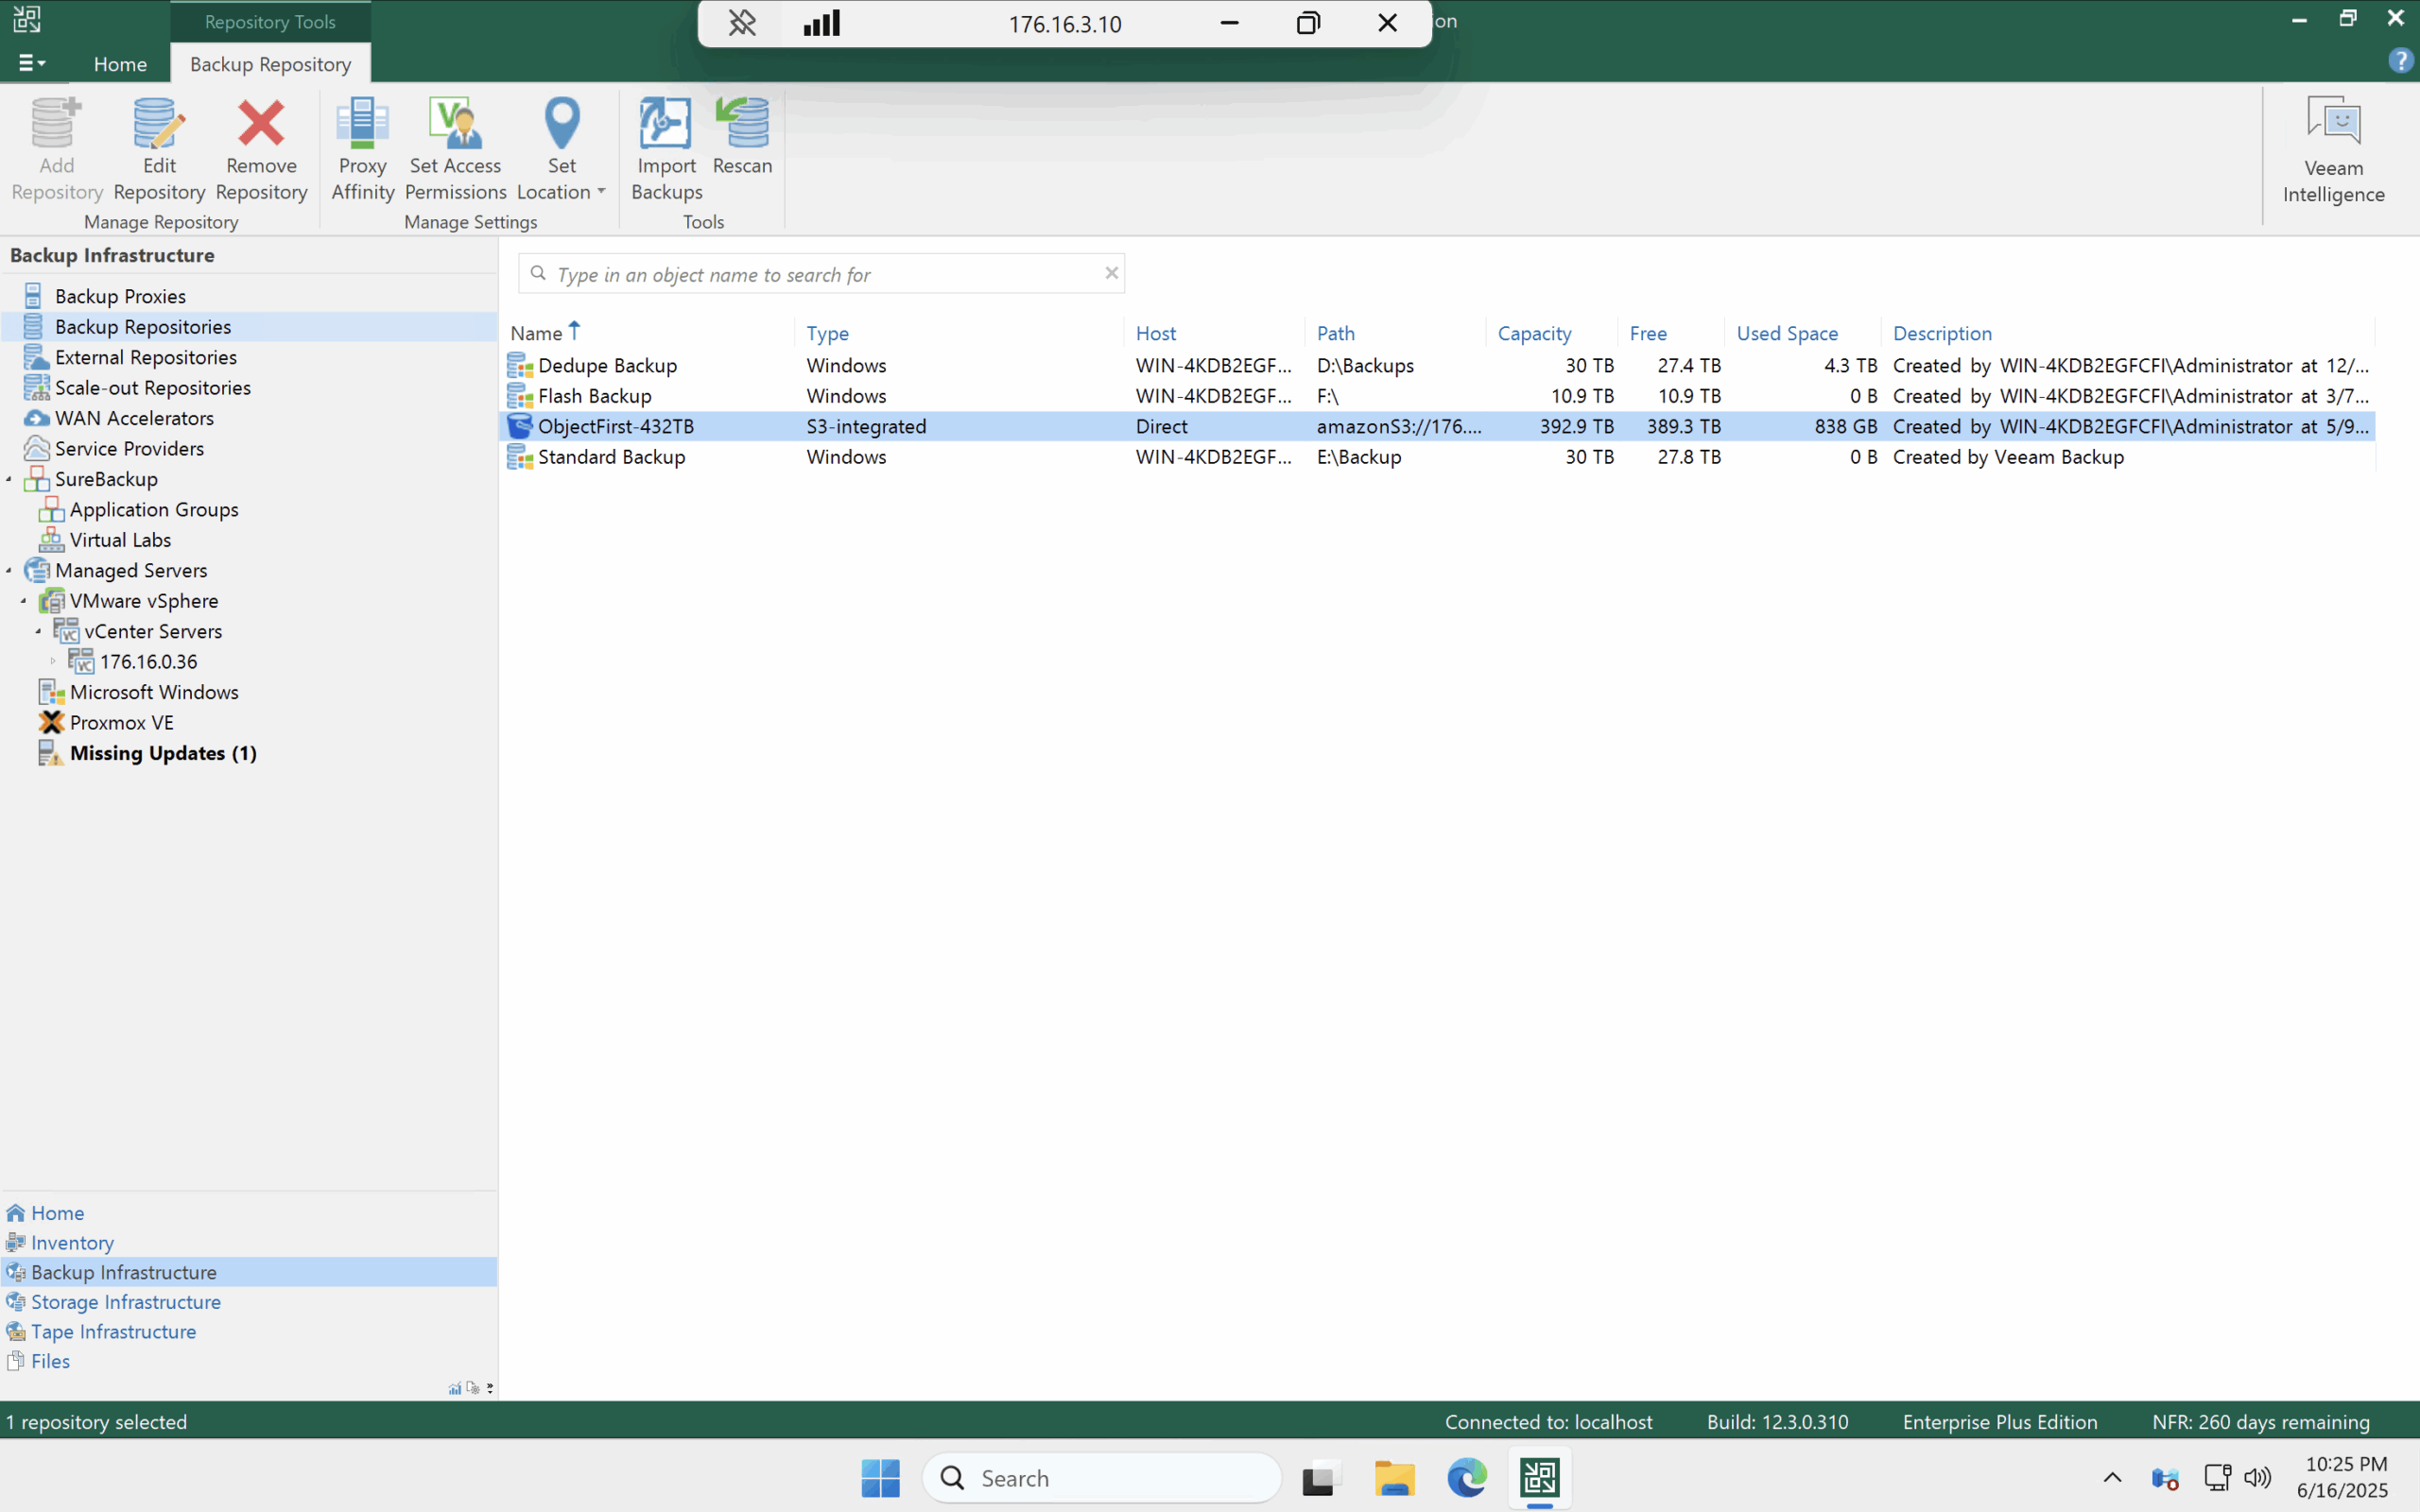Open Missing Updates (1) node
The image size is (2420, 1512).
coord(163,753)
